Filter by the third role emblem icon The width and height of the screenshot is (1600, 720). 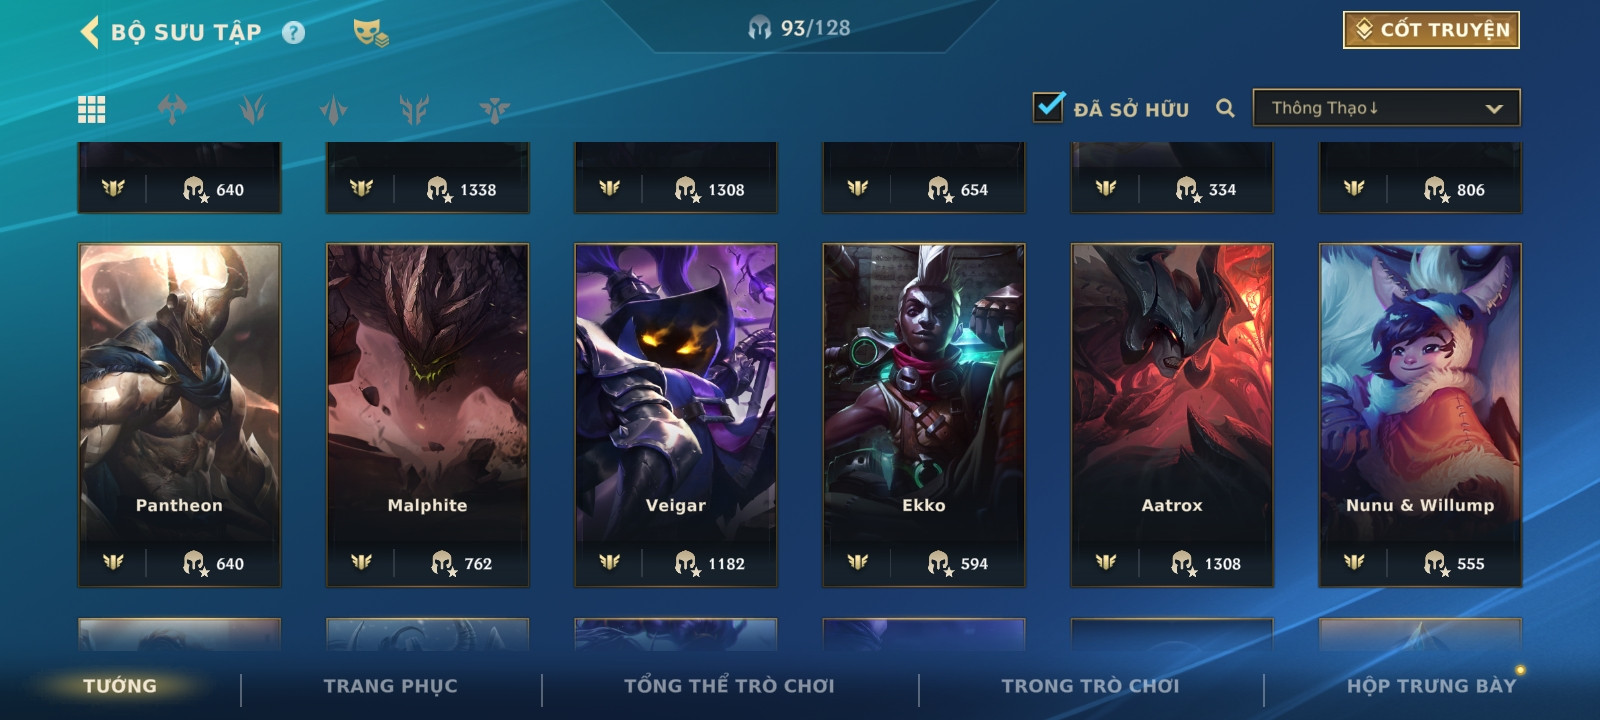point(334,109)
